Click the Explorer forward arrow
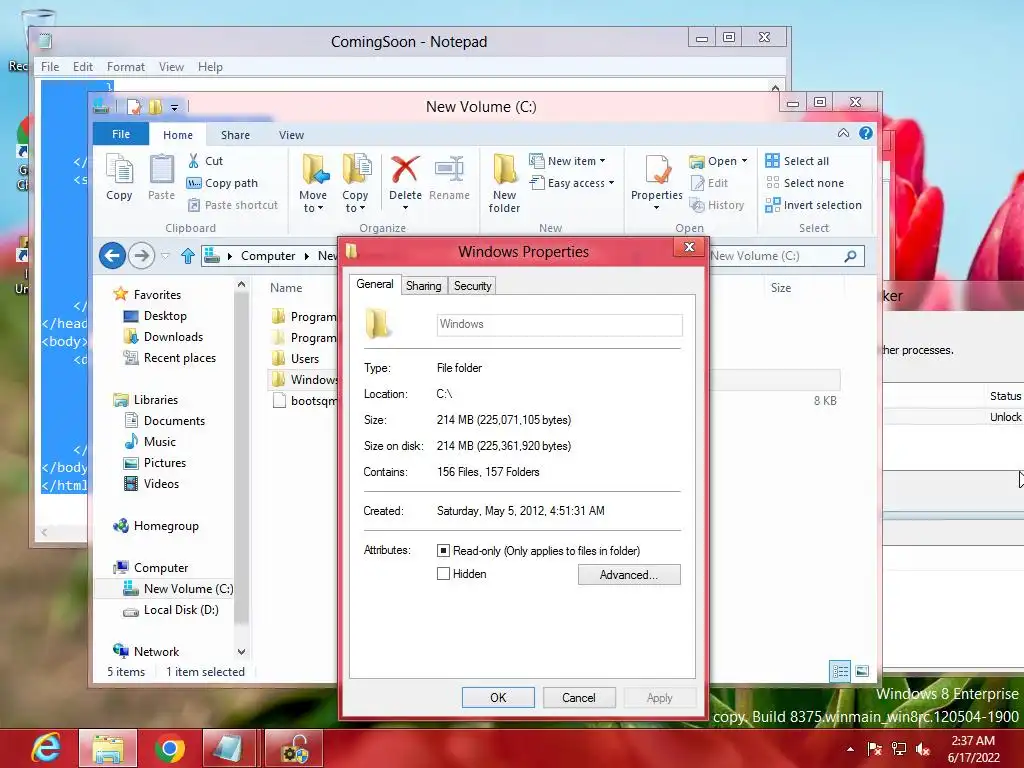The height and width of the screenshot is (768, 1024). [x=141, y=255]
